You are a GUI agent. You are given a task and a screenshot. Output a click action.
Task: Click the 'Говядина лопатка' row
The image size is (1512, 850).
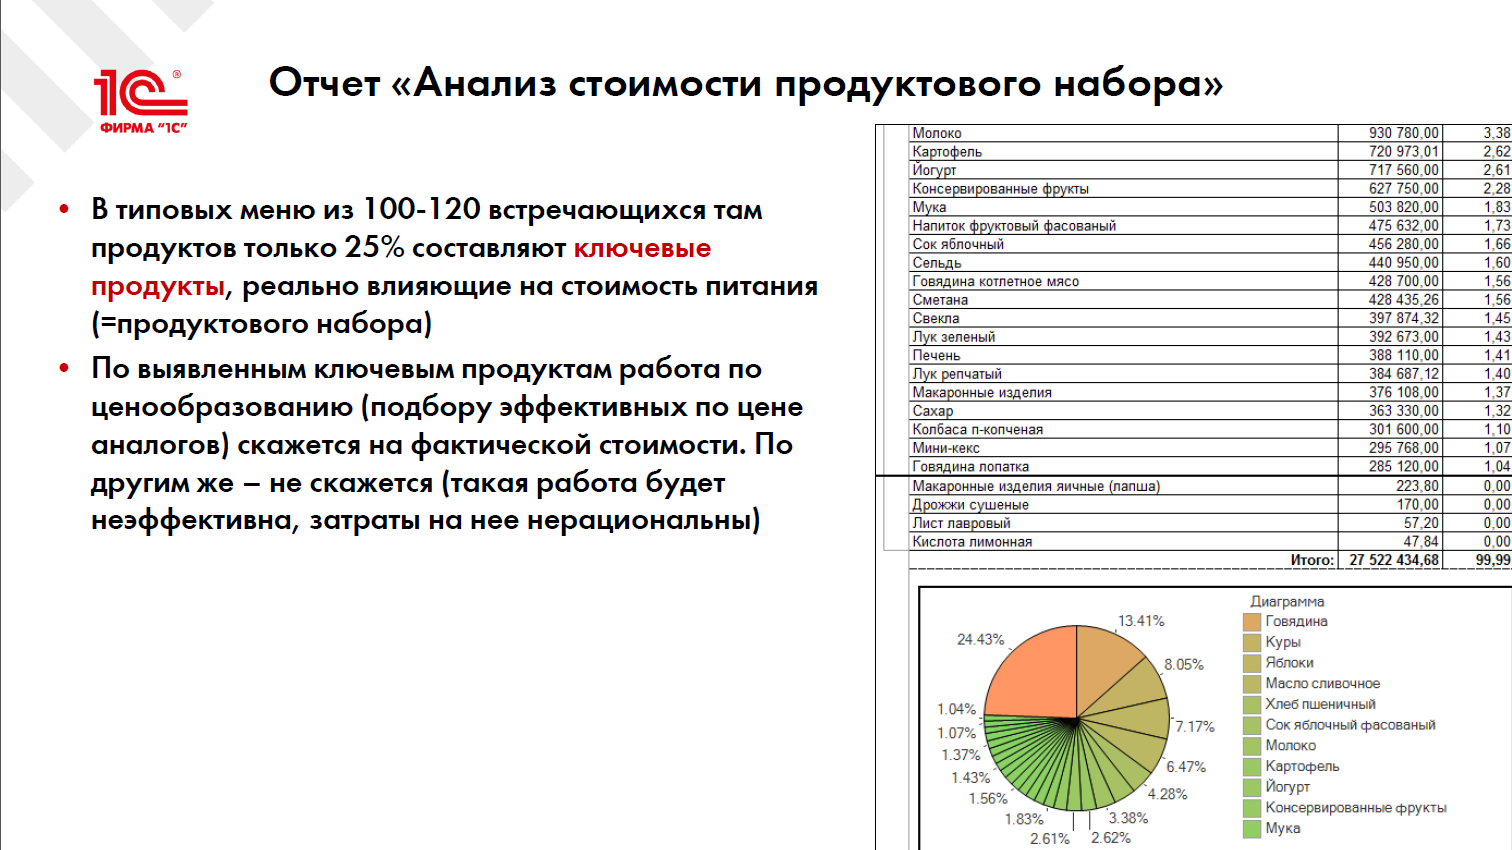click(971, 466)
